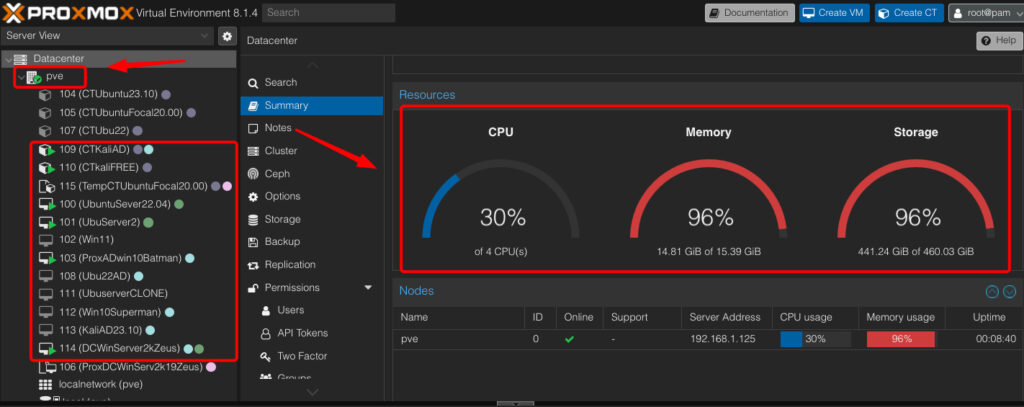Collapse the Nodes panel using the up arrow
Viewport: 1024px width, 407px height.
pos(992,291)
